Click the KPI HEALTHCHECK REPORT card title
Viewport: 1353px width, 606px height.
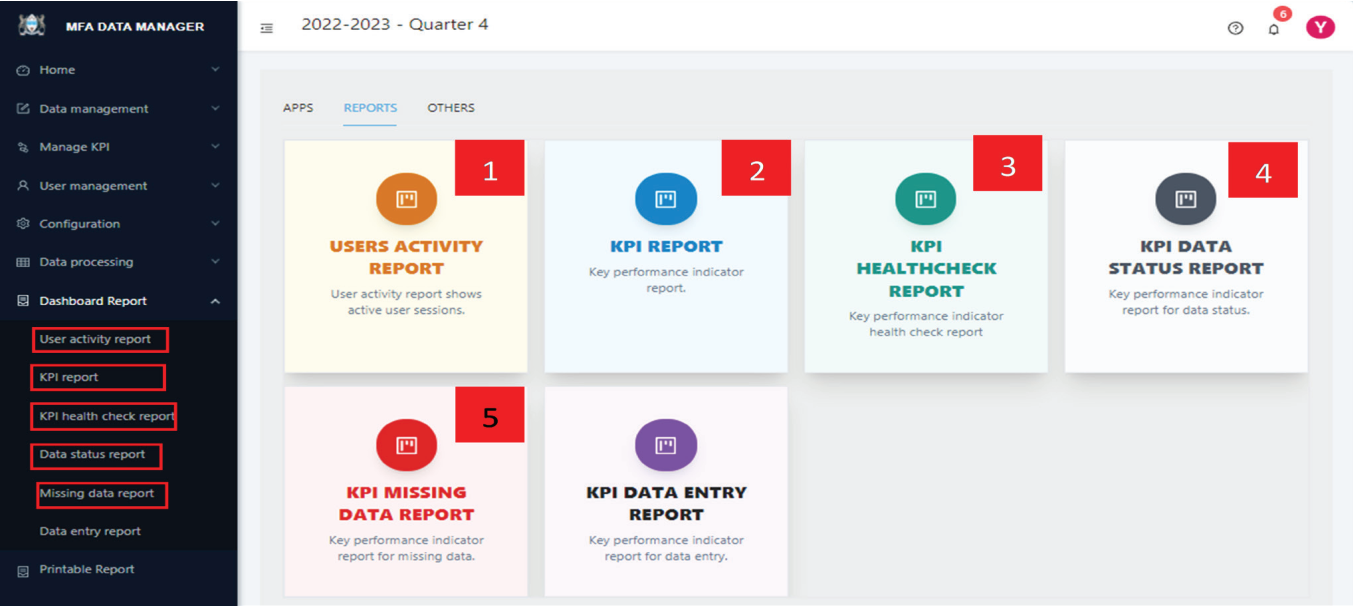[926, 269]
